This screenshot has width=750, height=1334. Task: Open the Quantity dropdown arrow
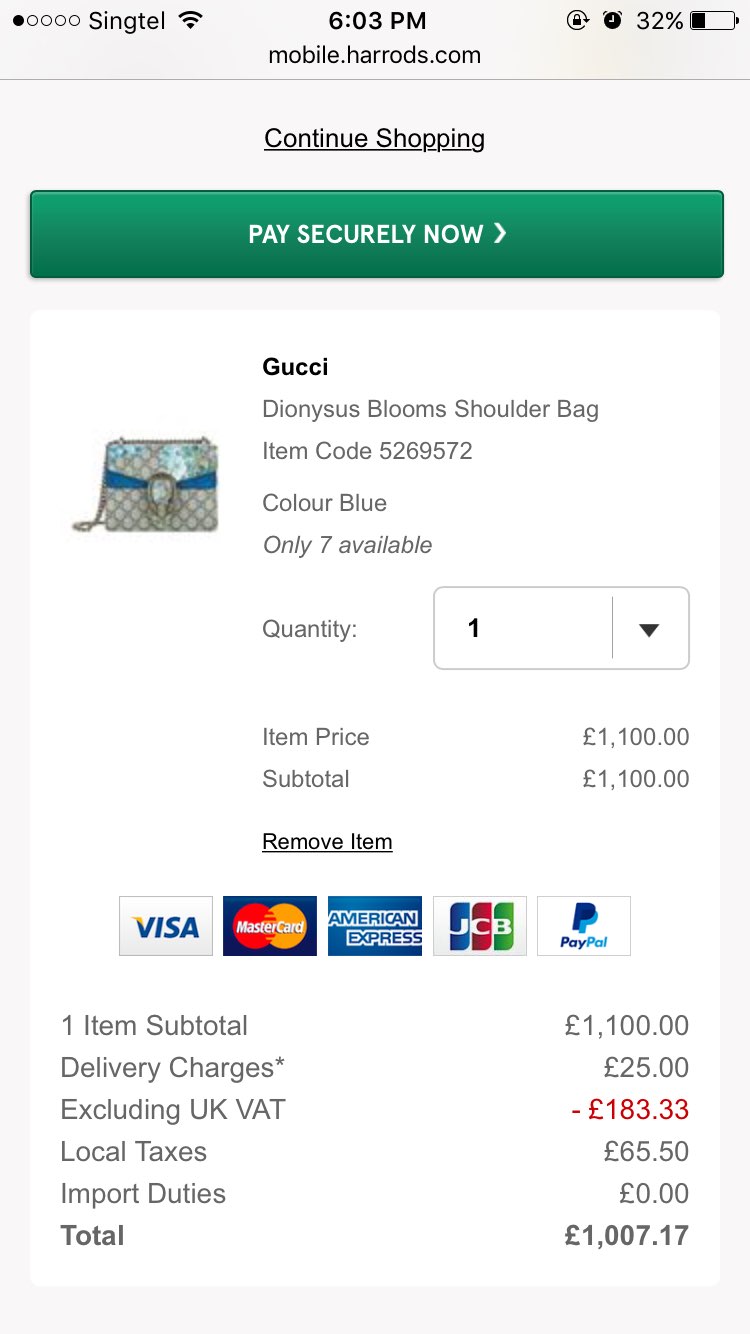tap(650, 629)
